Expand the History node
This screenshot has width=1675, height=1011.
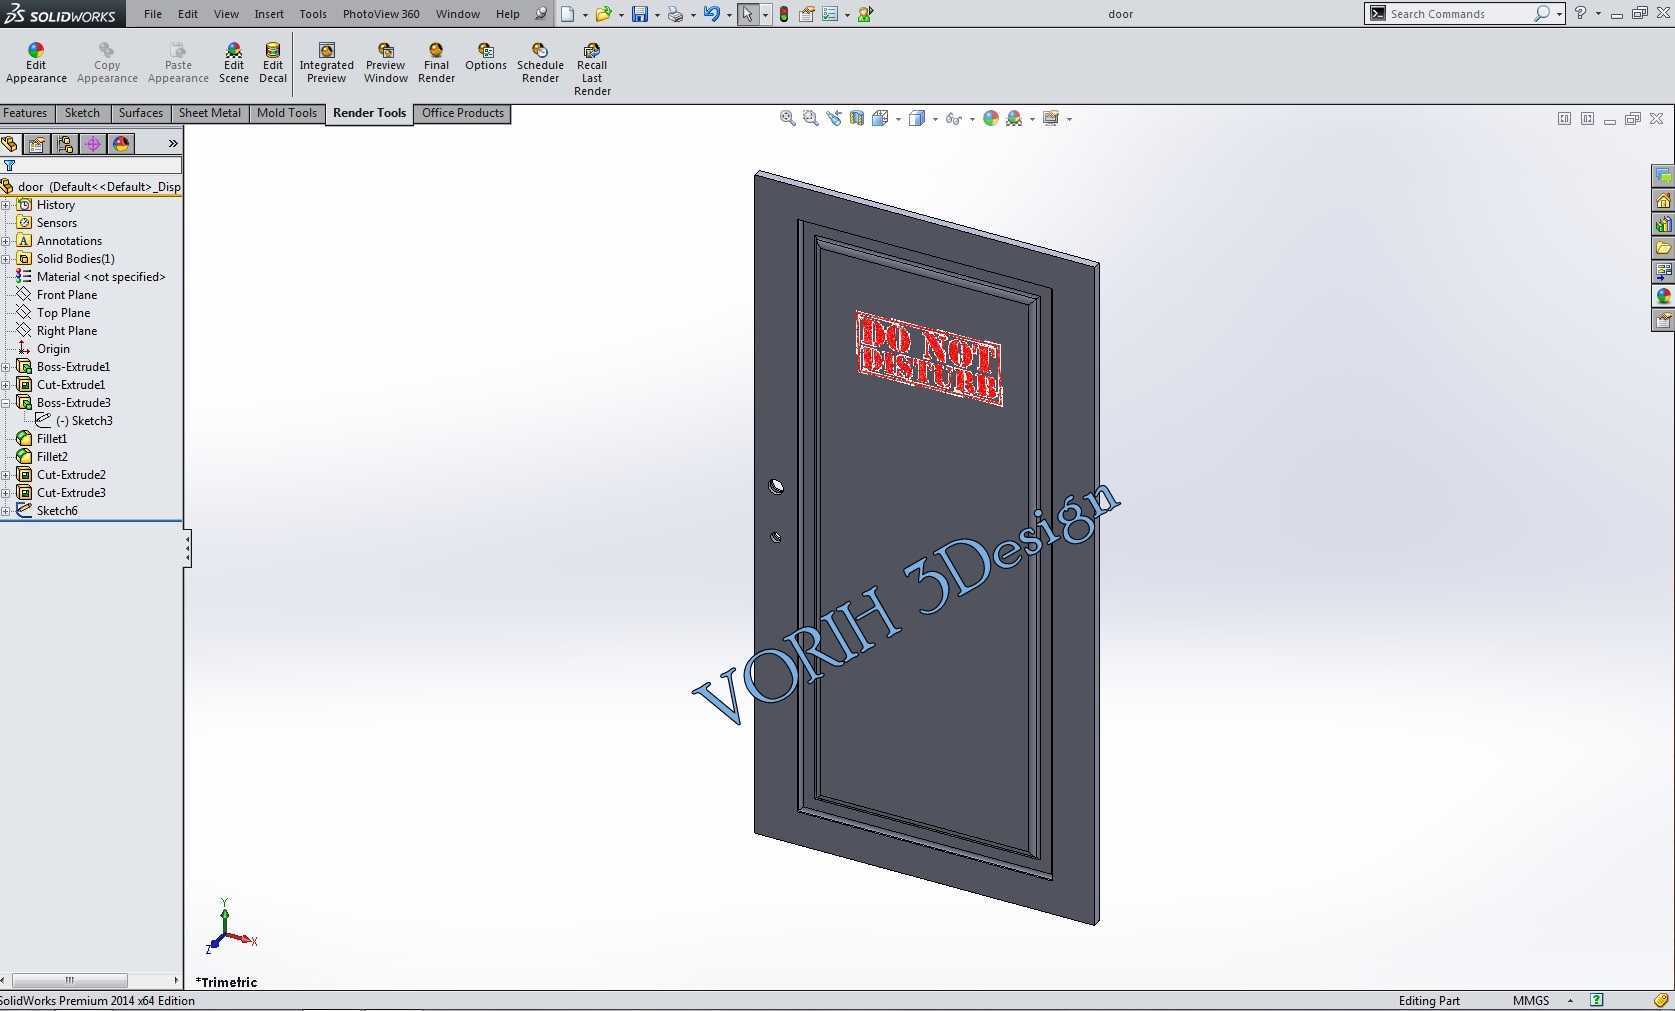point(6,205)
